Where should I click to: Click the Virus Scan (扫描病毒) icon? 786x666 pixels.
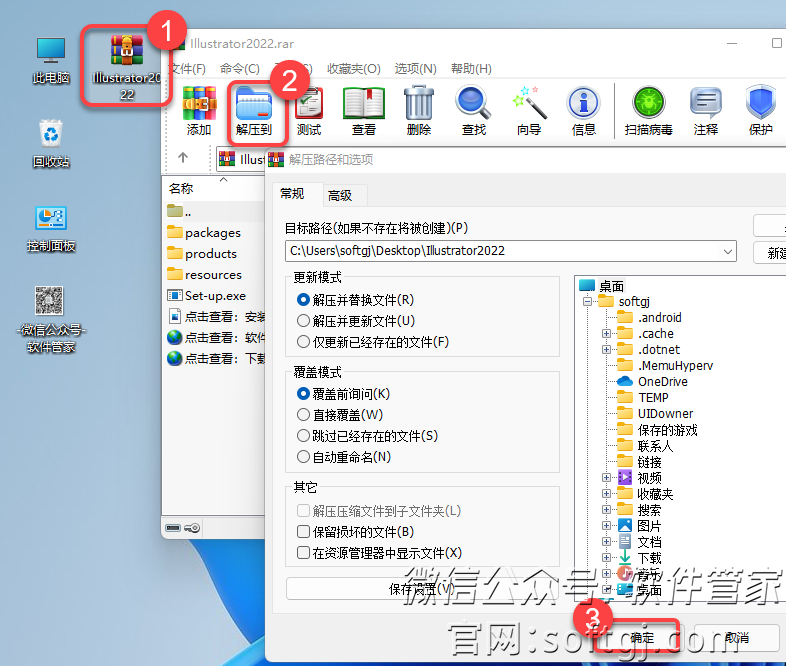[649, 103]
